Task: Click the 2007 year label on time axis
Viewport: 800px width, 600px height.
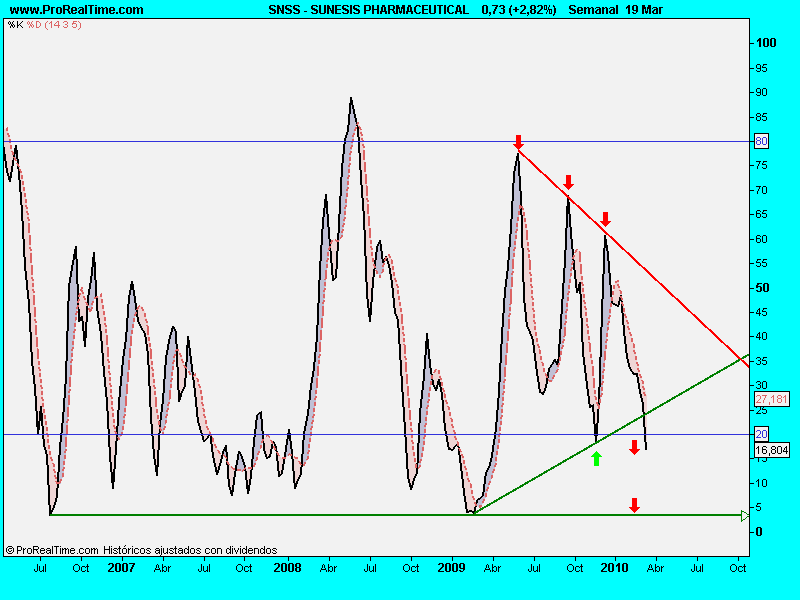Action: point(121,568)
